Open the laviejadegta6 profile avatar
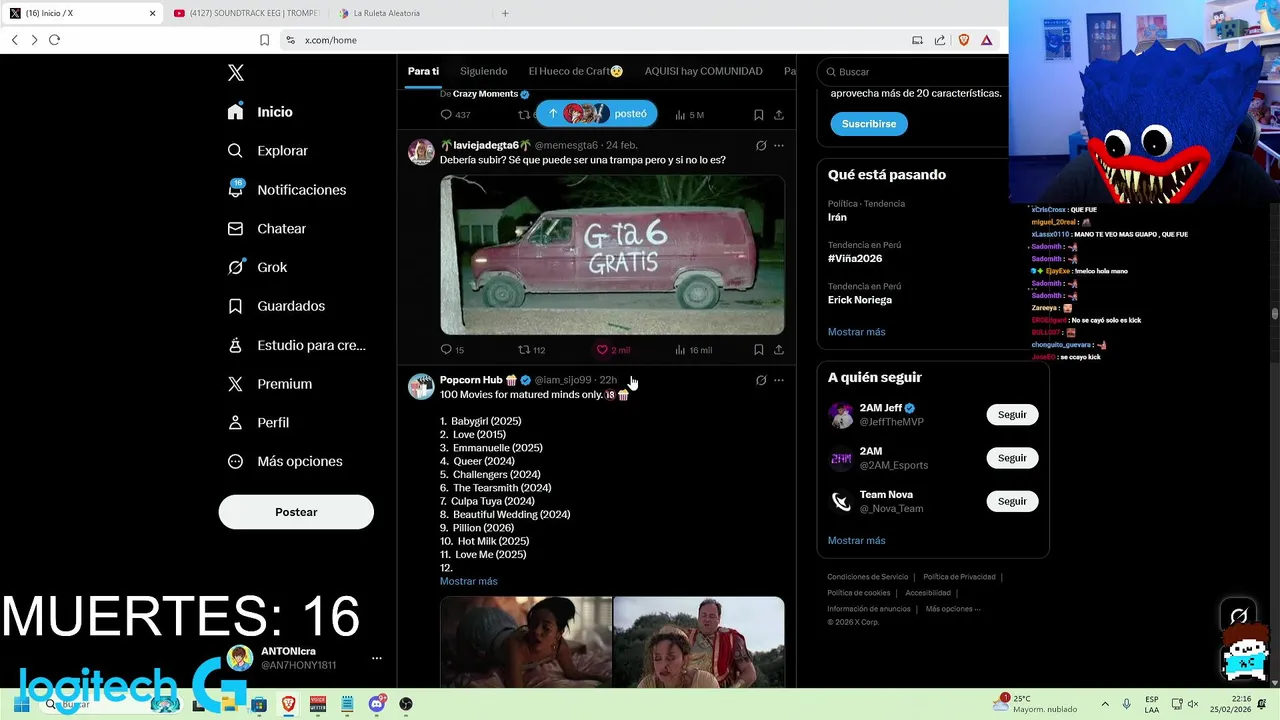Screen dimensions: 1280x720 pyautogui.click(x=421, y=152)
